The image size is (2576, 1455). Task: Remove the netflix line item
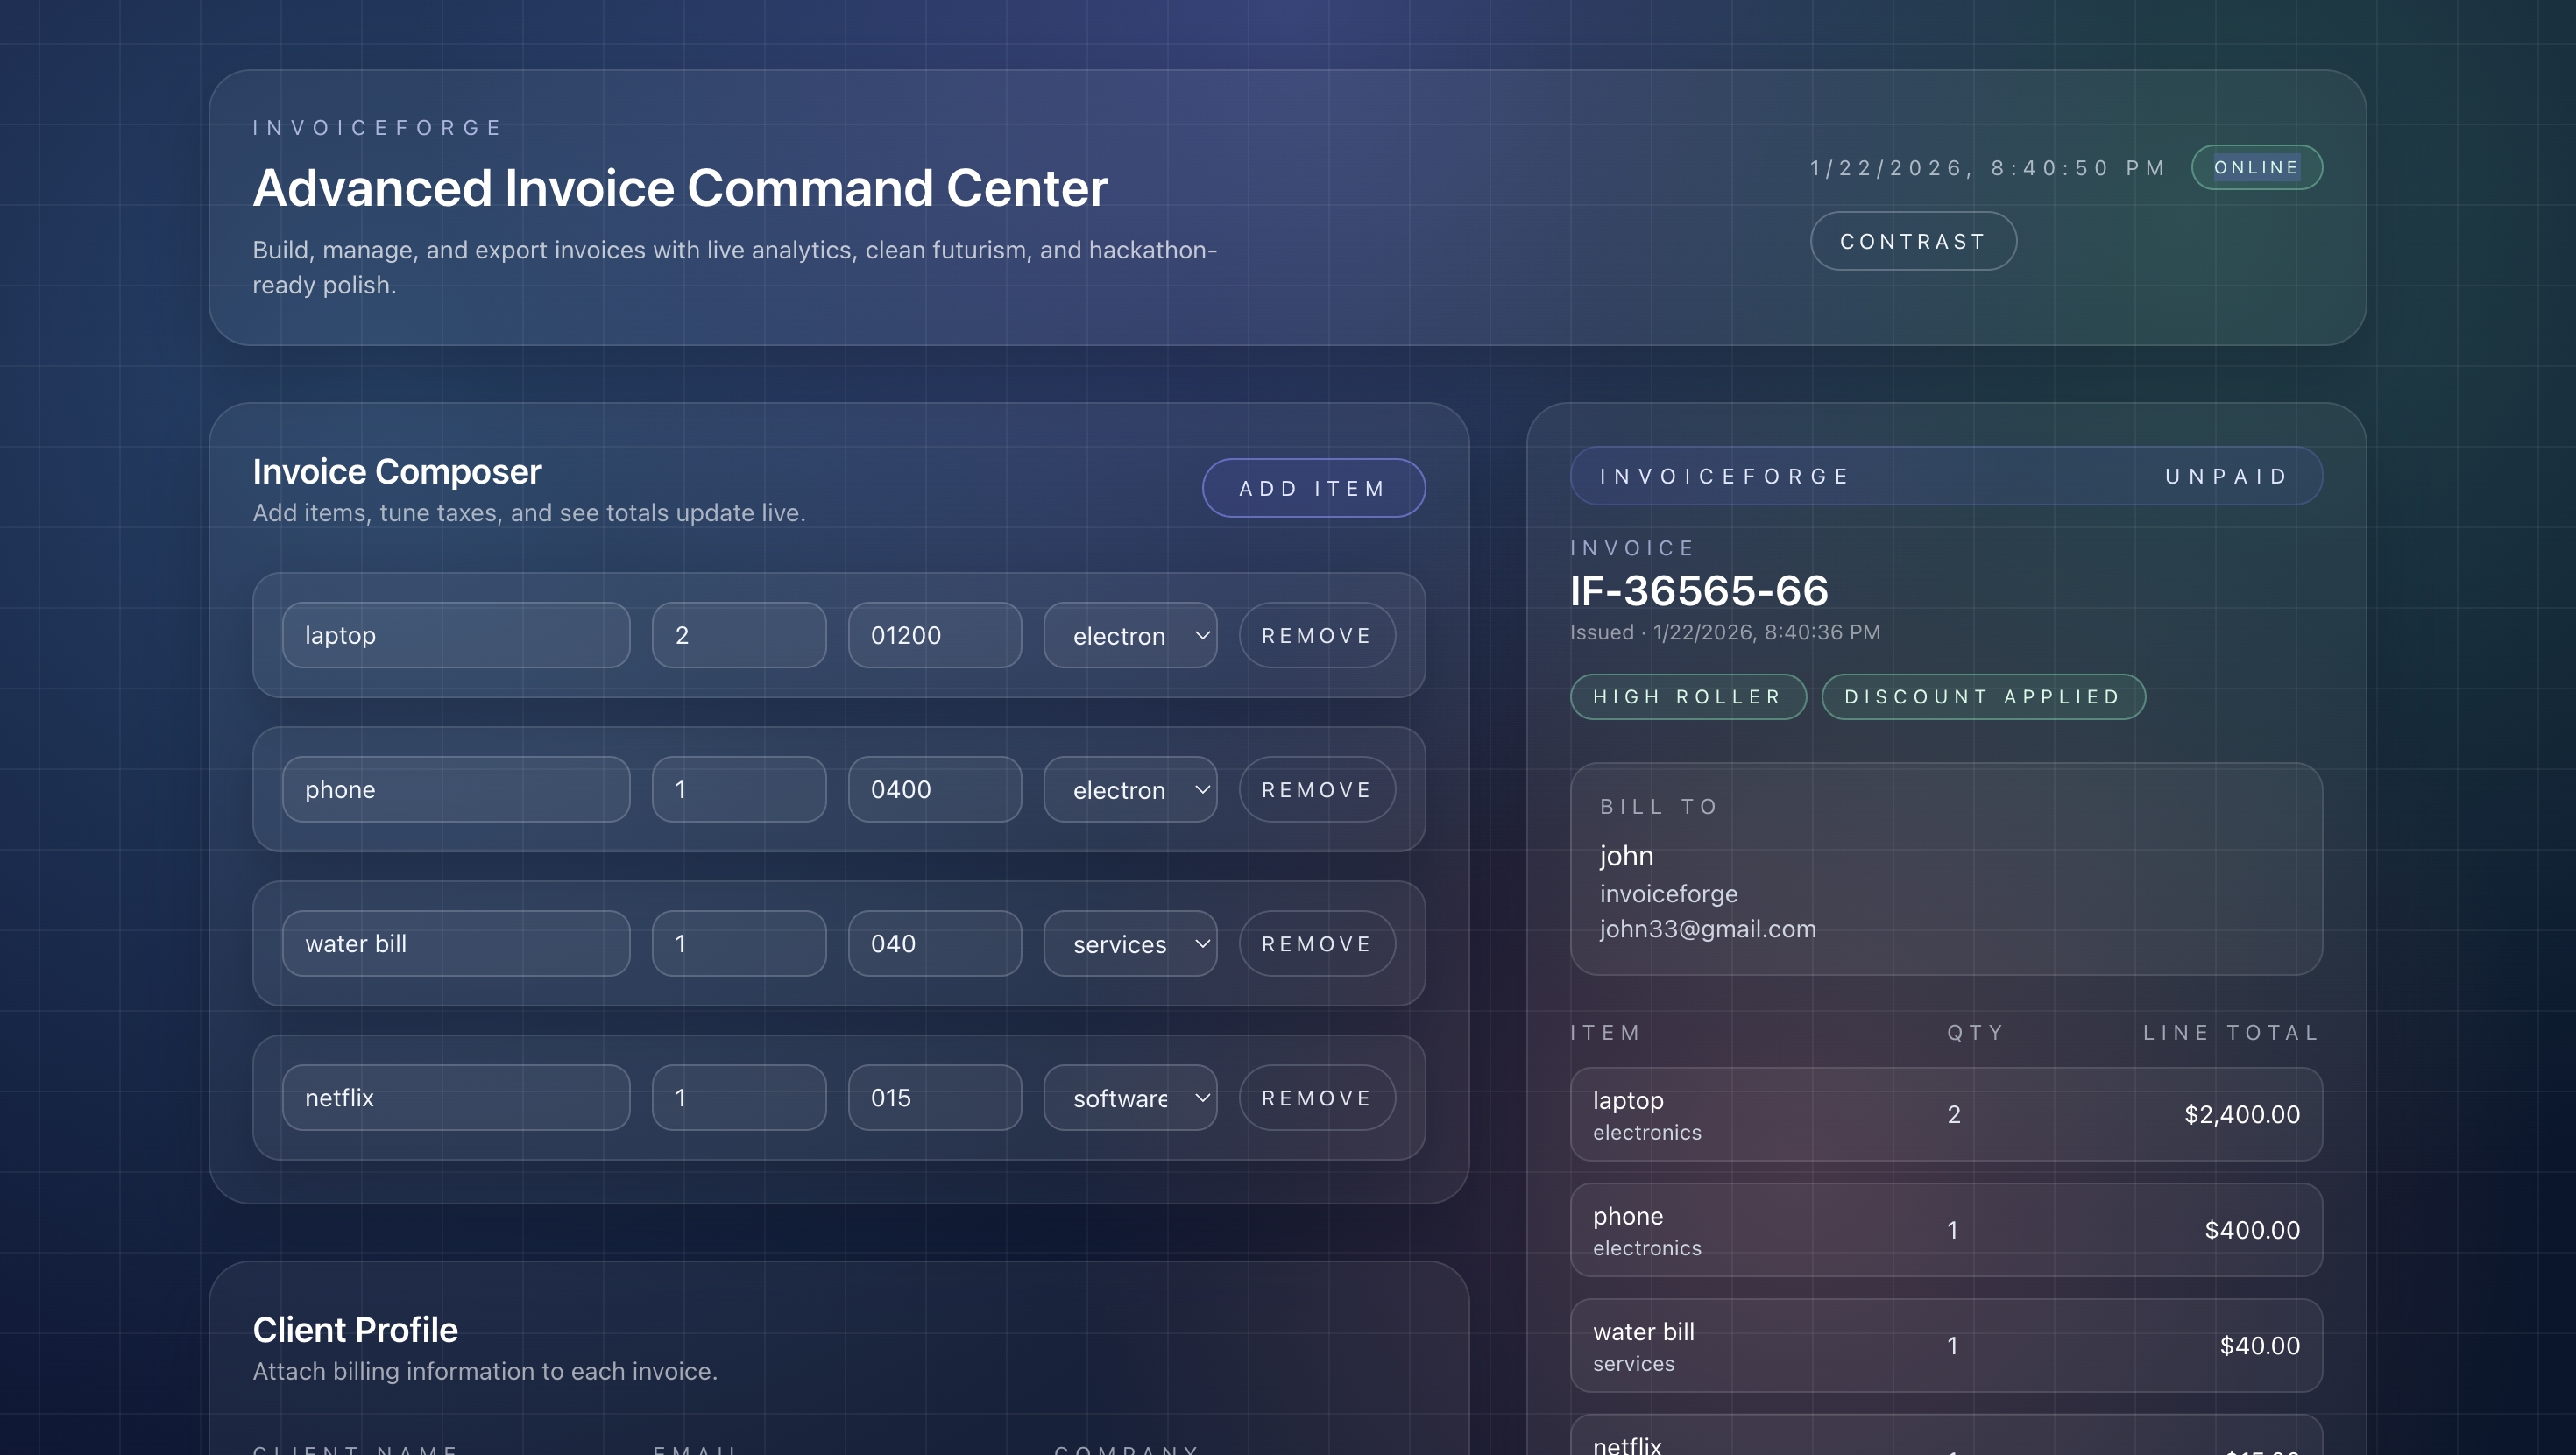(1316, 1097)
